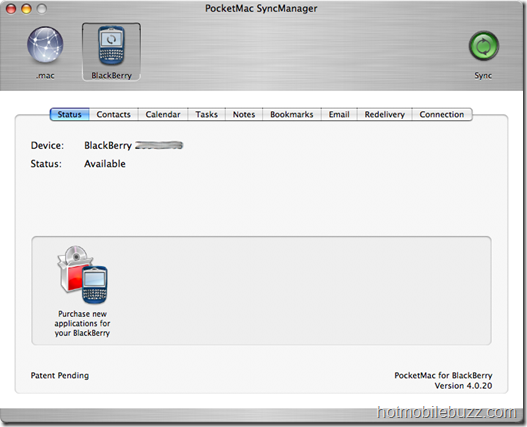Click the 'BlackBerry' device name value
Image resolution: width=527 pixels, height=427 pixels.
pyautogui.click(x=108, y=145)
